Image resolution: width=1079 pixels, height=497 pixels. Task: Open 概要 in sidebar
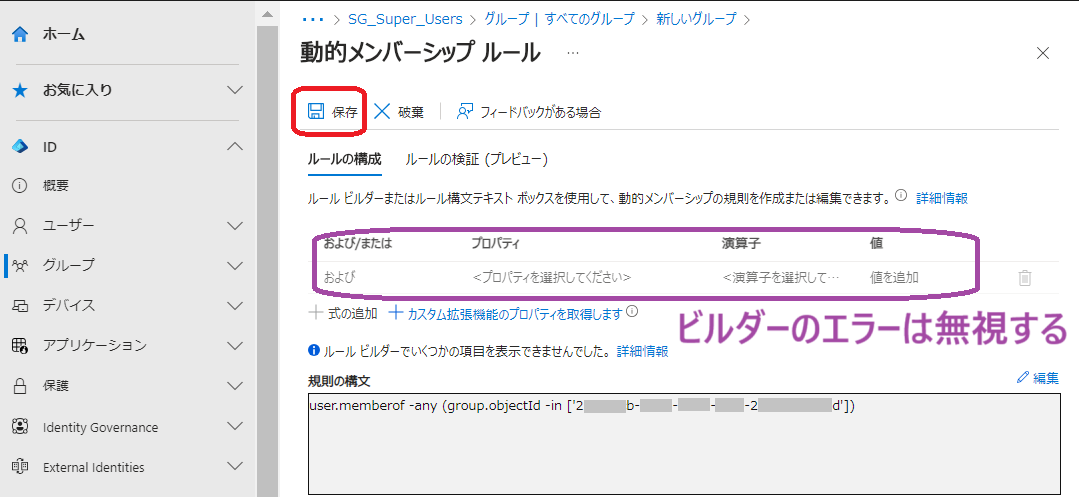[56, 186]
